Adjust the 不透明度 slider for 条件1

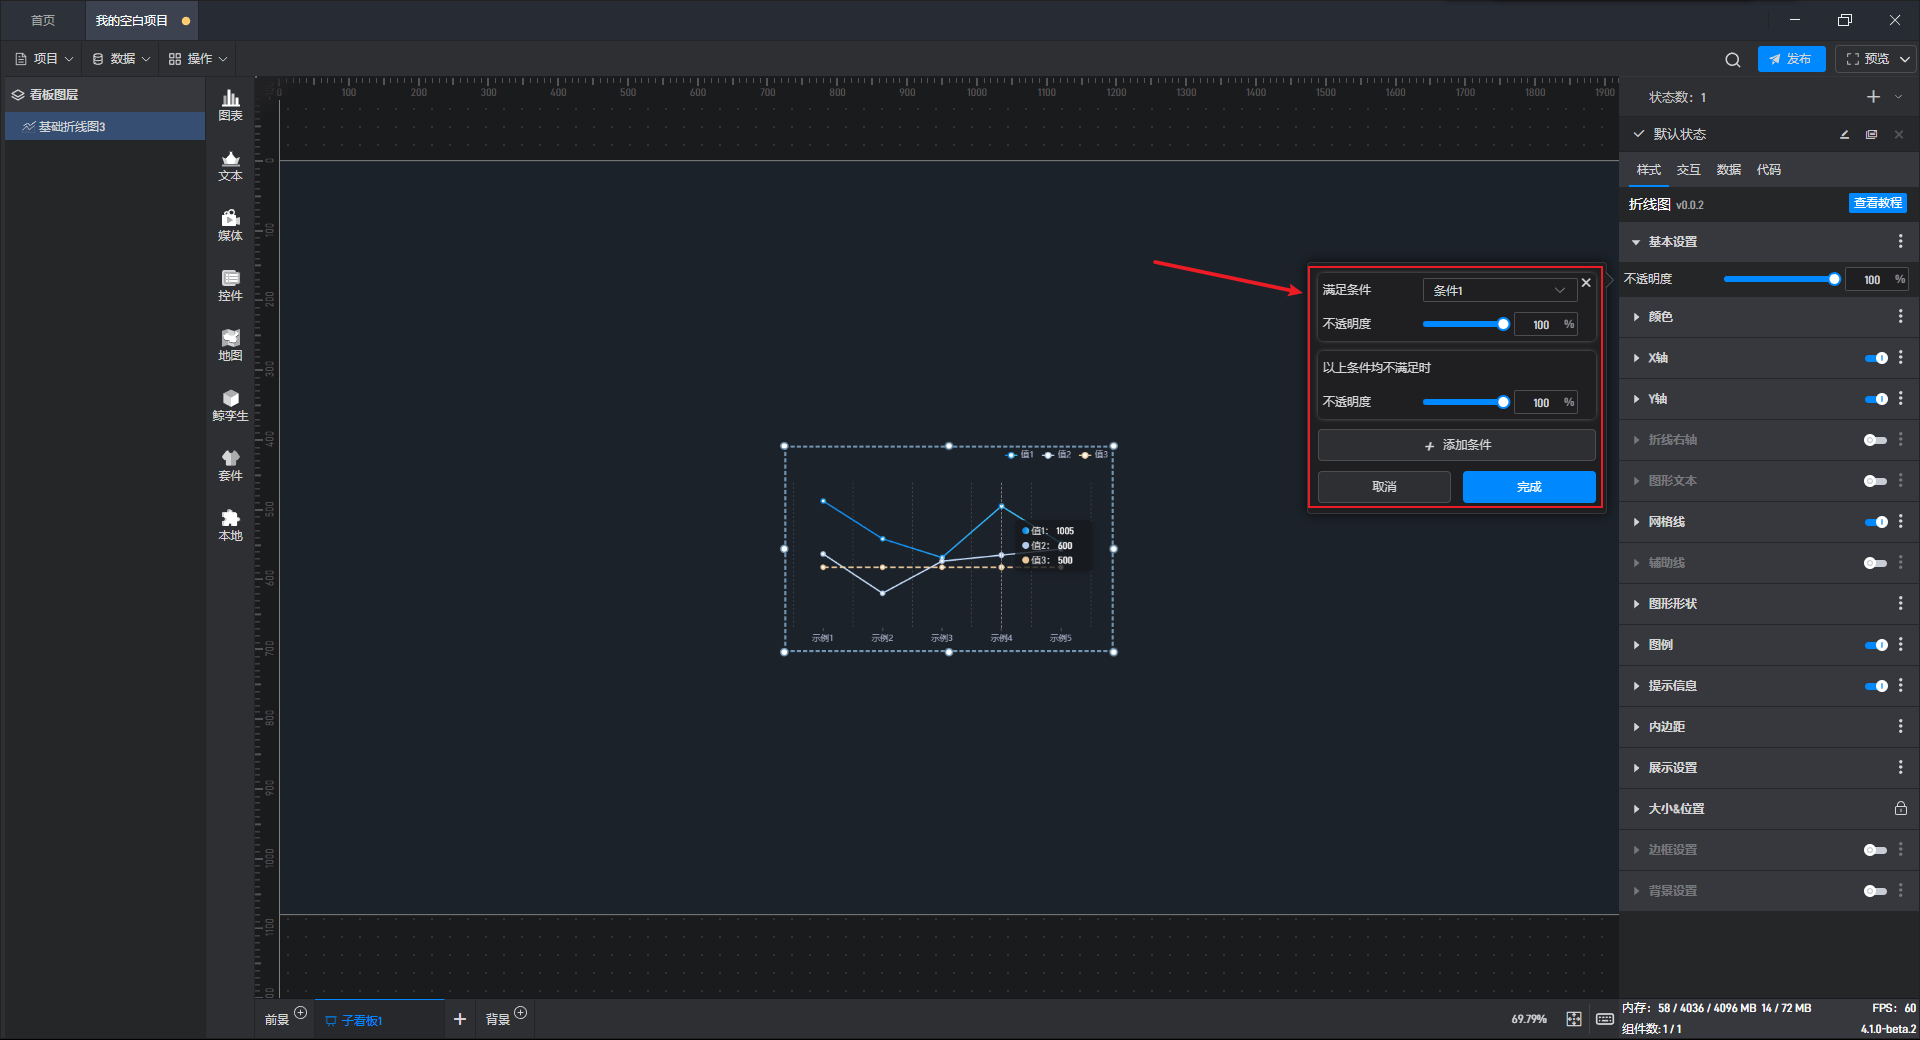1466,324
